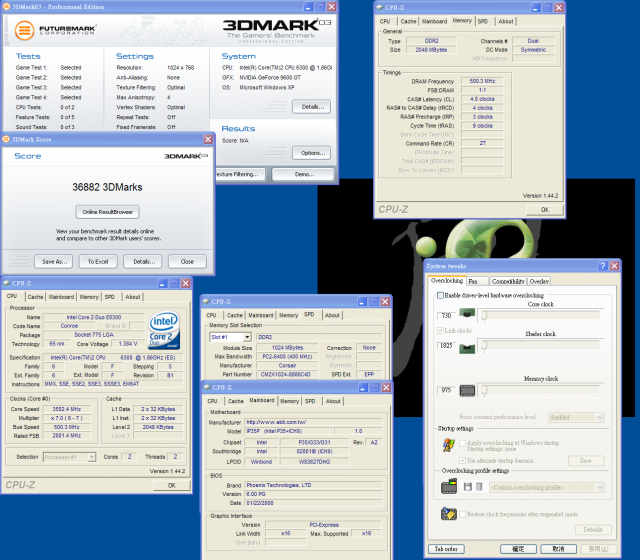Click the 3DMark03 logo in the Score window
This screenshot has width=640, height=560.
tap(186, 156)
